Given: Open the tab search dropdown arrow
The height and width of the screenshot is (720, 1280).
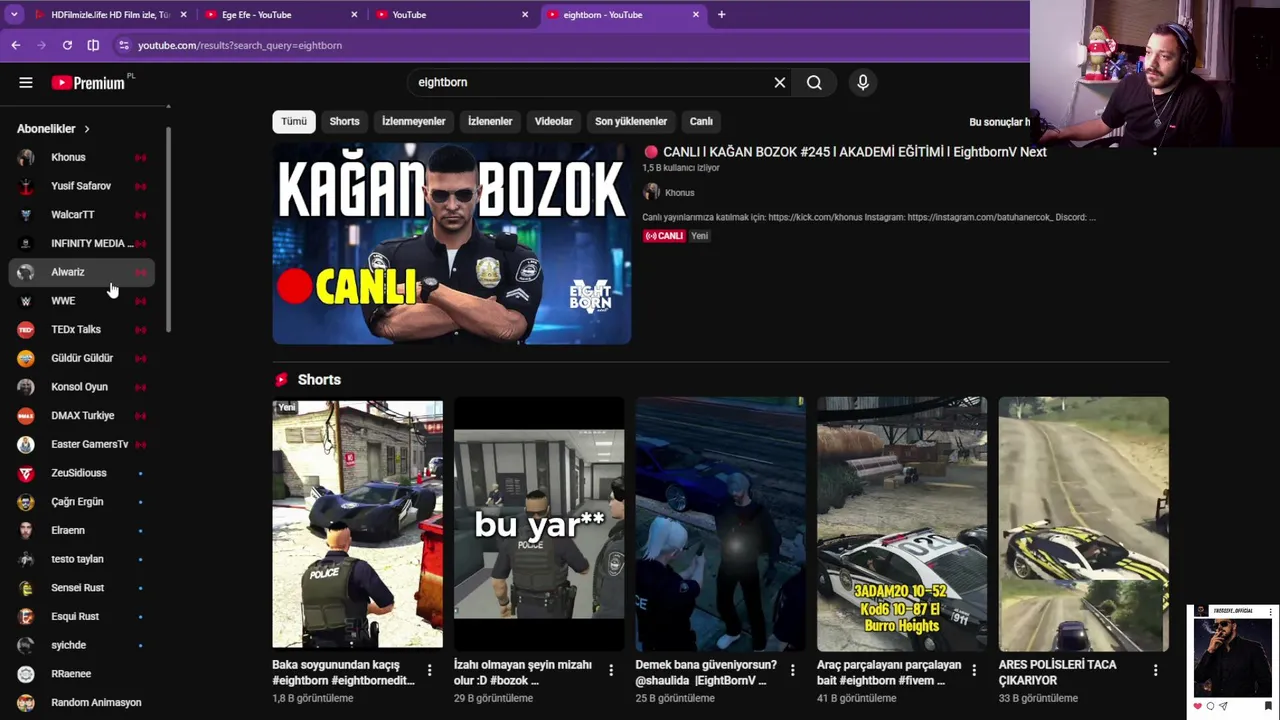Looking at the screenshot, I should click(14, 15).
